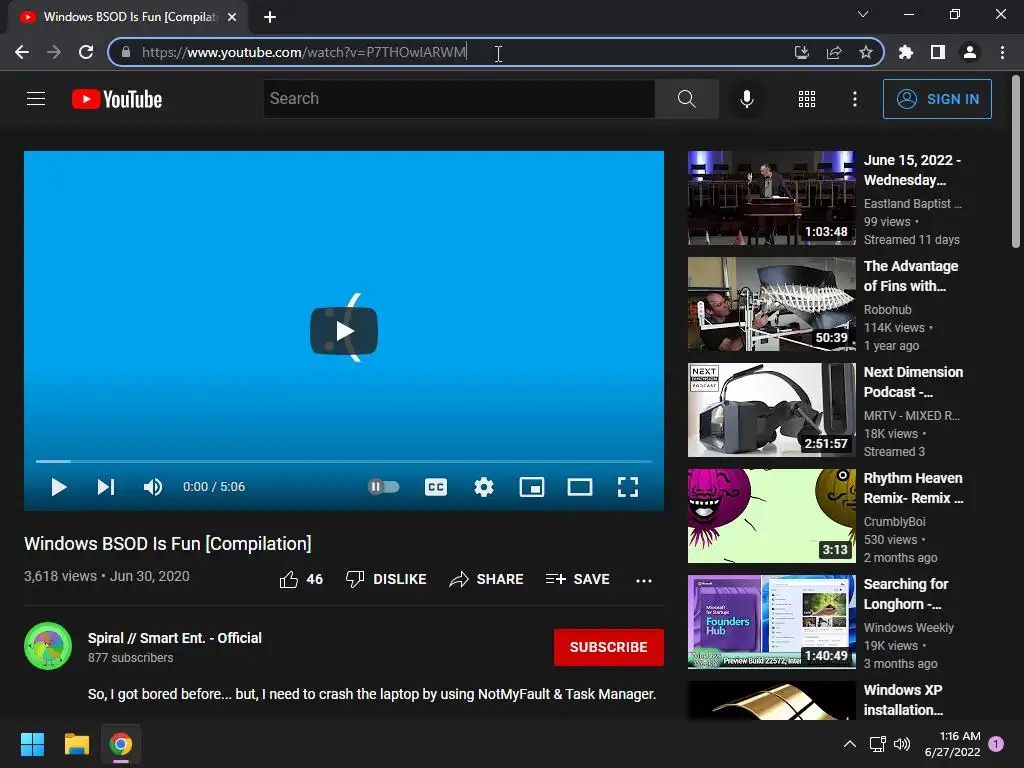Open the Windows Start menu
This screenshot has height=768, width=1024.
[x=32, y=744]
